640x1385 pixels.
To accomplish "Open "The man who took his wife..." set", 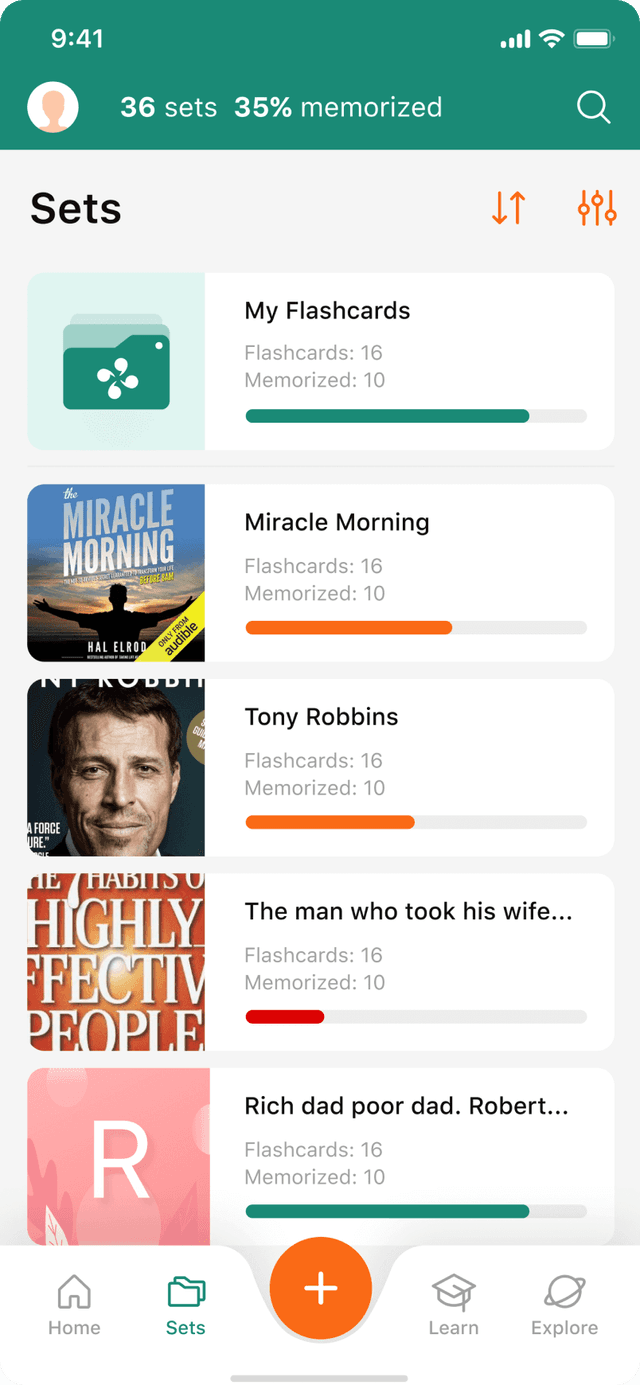I will click(x=408, y=911).
